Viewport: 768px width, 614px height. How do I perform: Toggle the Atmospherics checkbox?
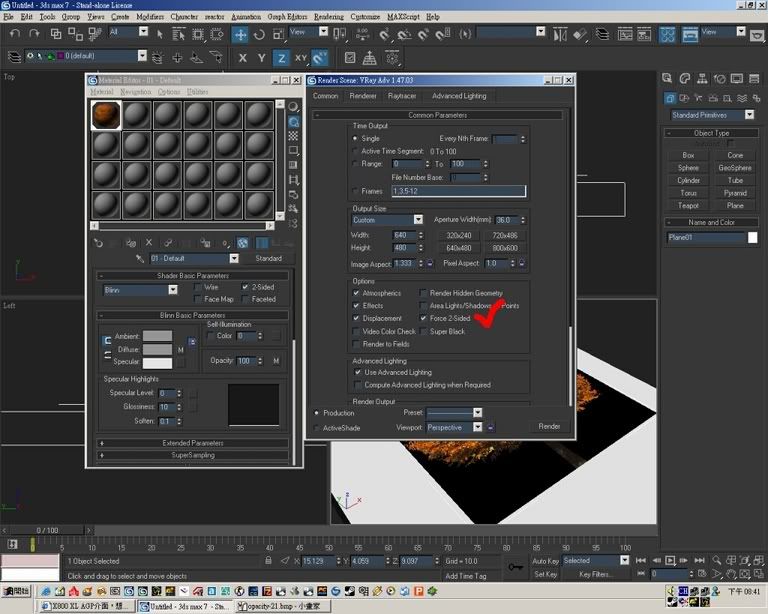point(356,293)
